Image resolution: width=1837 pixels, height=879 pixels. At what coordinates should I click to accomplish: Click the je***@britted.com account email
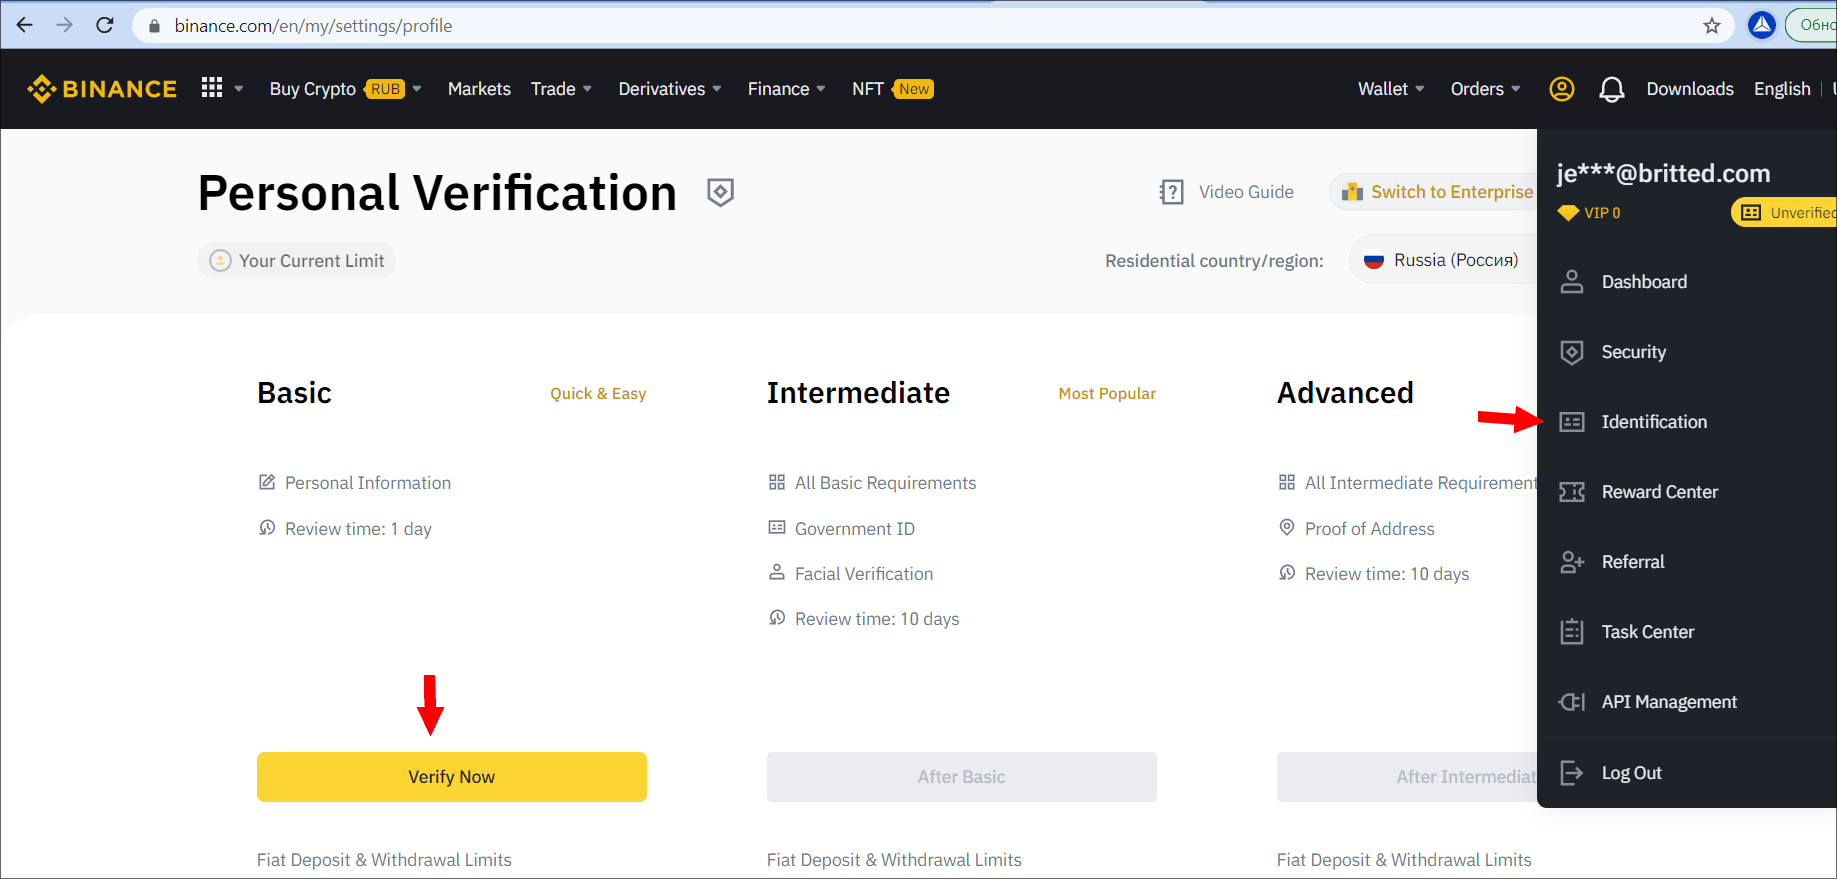tap(1663, 174)
